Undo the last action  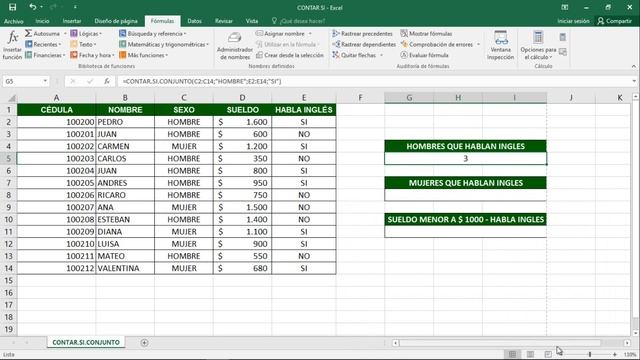pyautogui.click(x=33, y=7)
